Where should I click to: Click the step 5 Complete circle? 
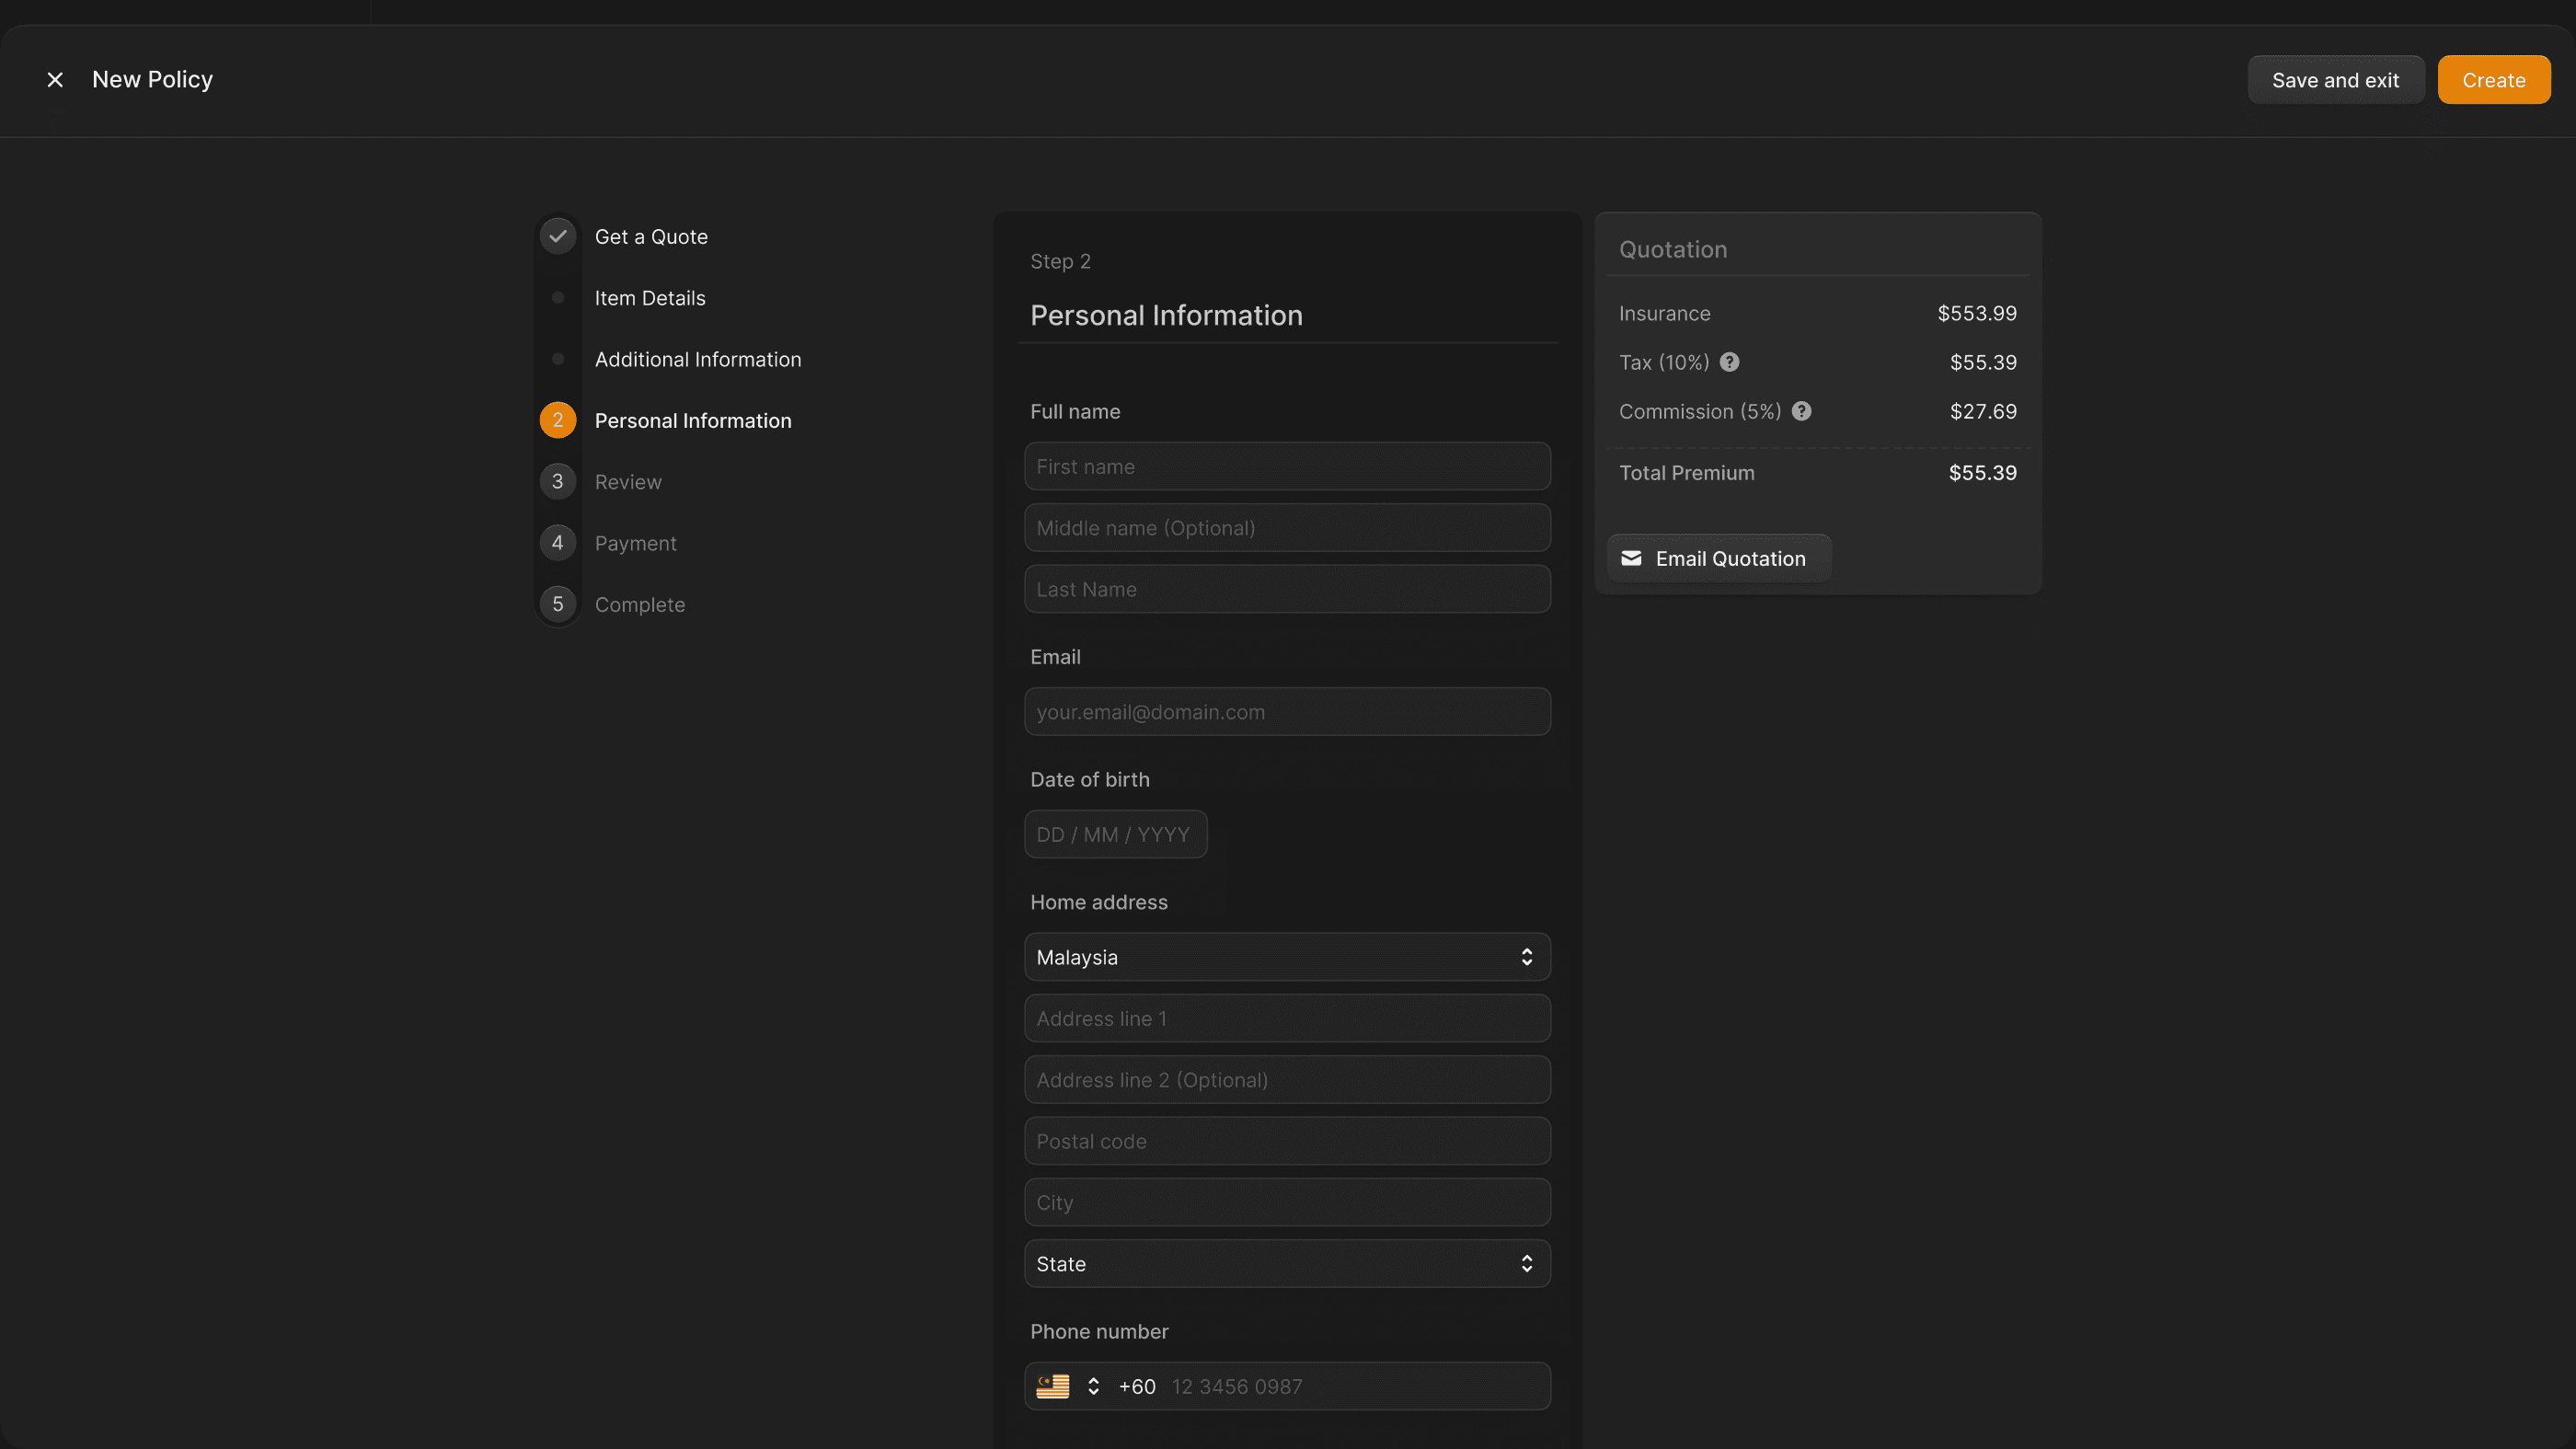[558, 604]
